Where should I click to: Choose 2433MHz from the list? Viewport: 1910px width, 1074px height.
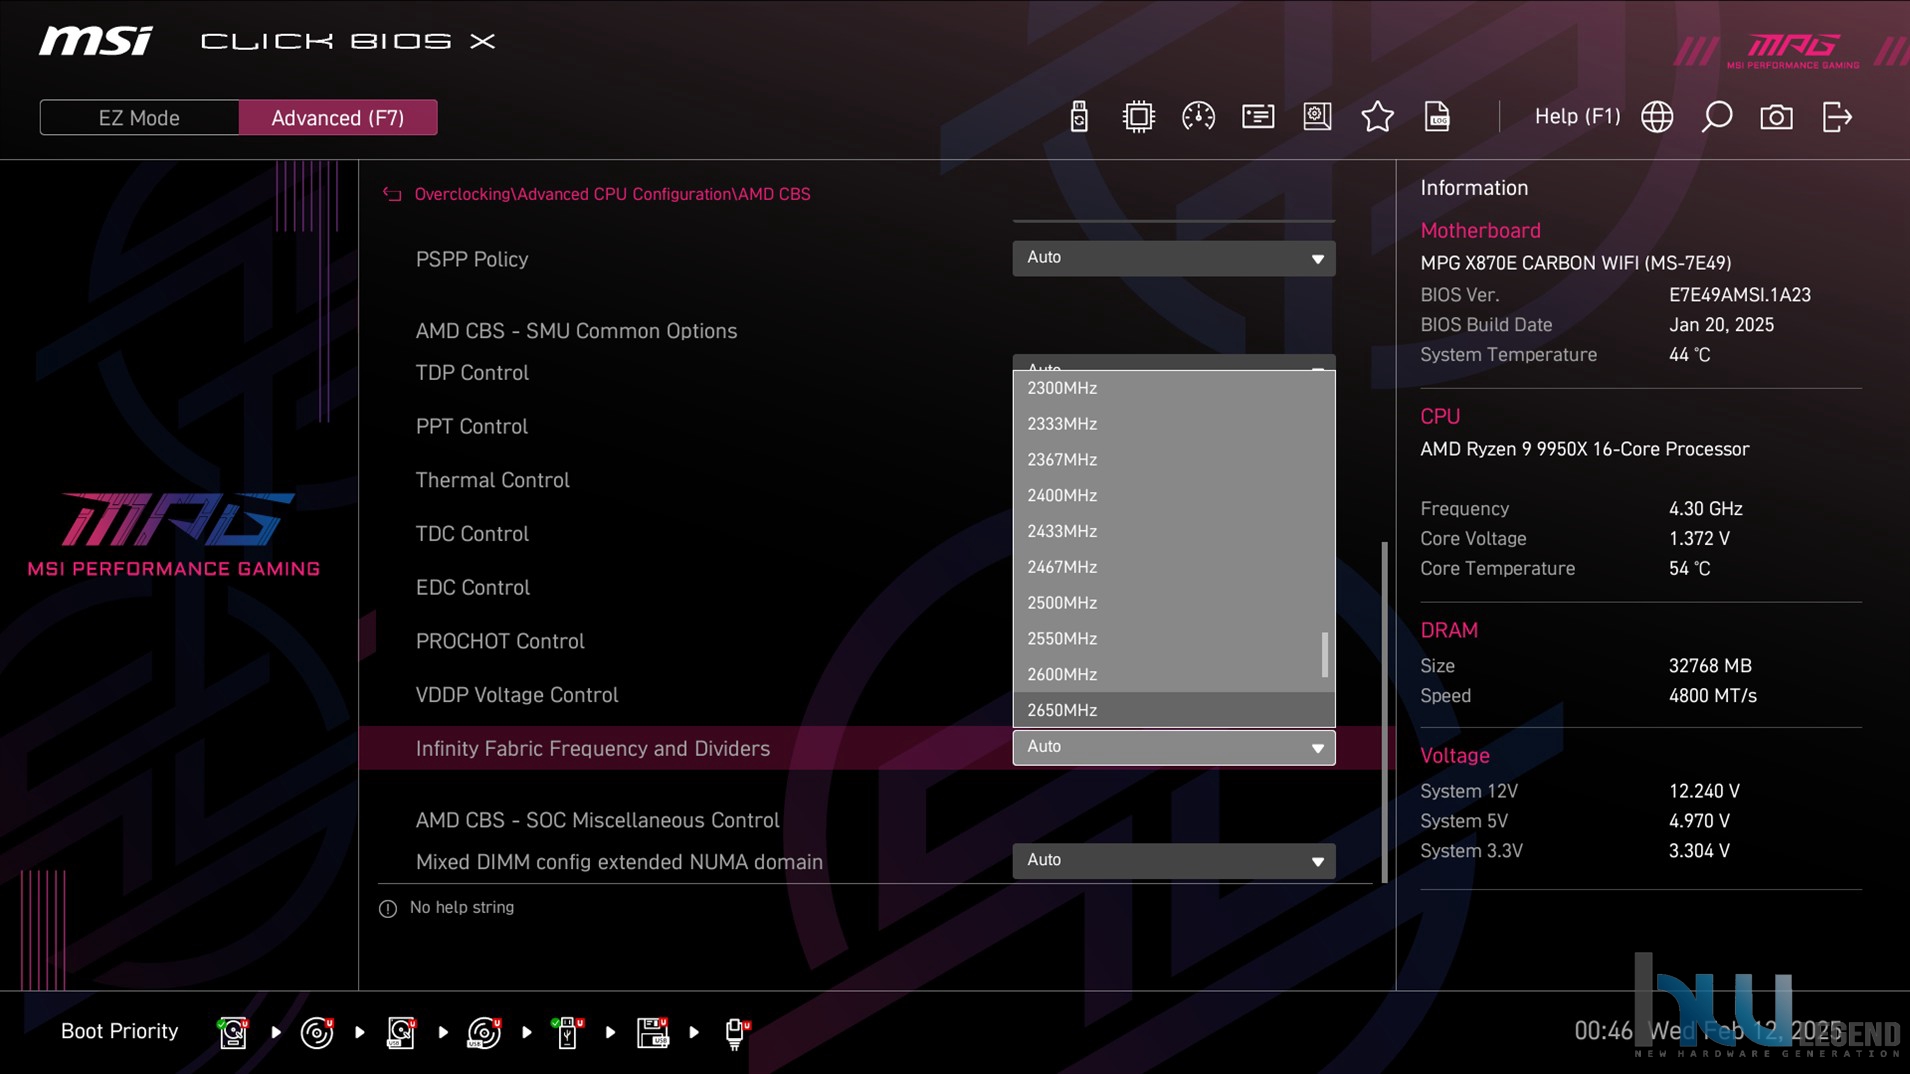pyautogui.click(x=1173, y=531)
